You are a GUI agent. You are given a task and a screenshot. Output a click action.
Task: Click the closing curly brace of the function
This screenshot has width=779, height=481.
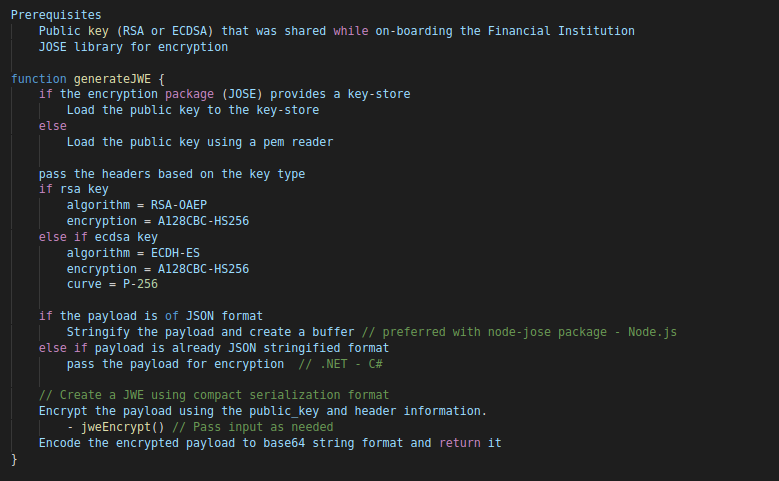(15, 459)
